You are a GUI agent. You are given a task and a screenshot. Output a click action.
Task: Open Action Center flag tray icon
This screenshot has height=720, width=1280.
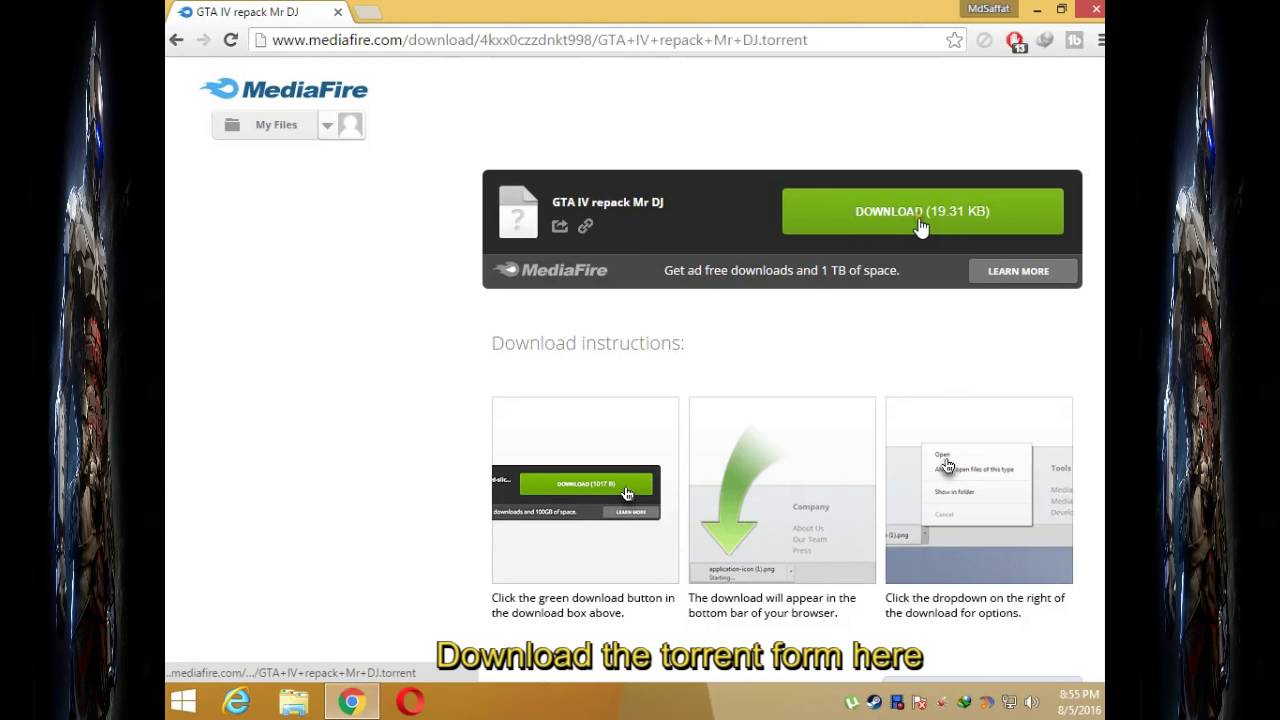(920, 702)
